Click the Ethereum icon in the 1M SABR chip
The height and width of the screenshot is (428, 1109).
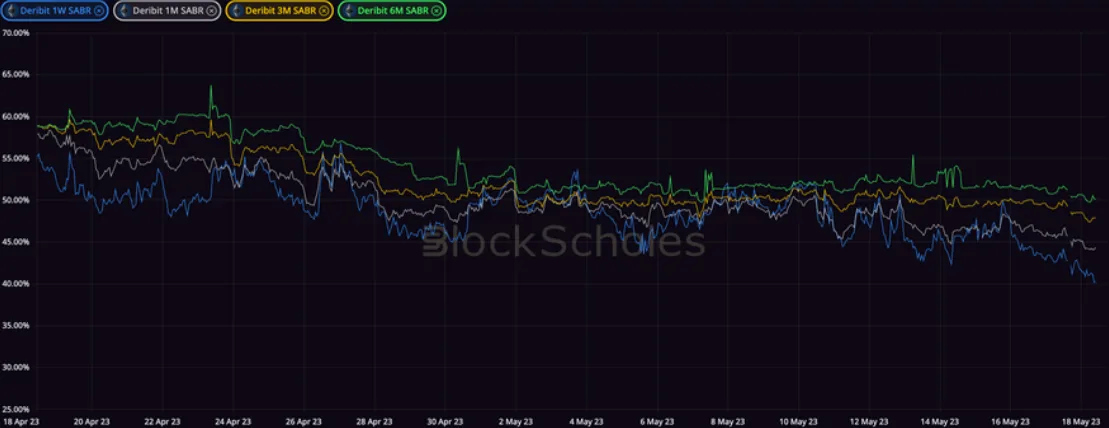[124, 11]
